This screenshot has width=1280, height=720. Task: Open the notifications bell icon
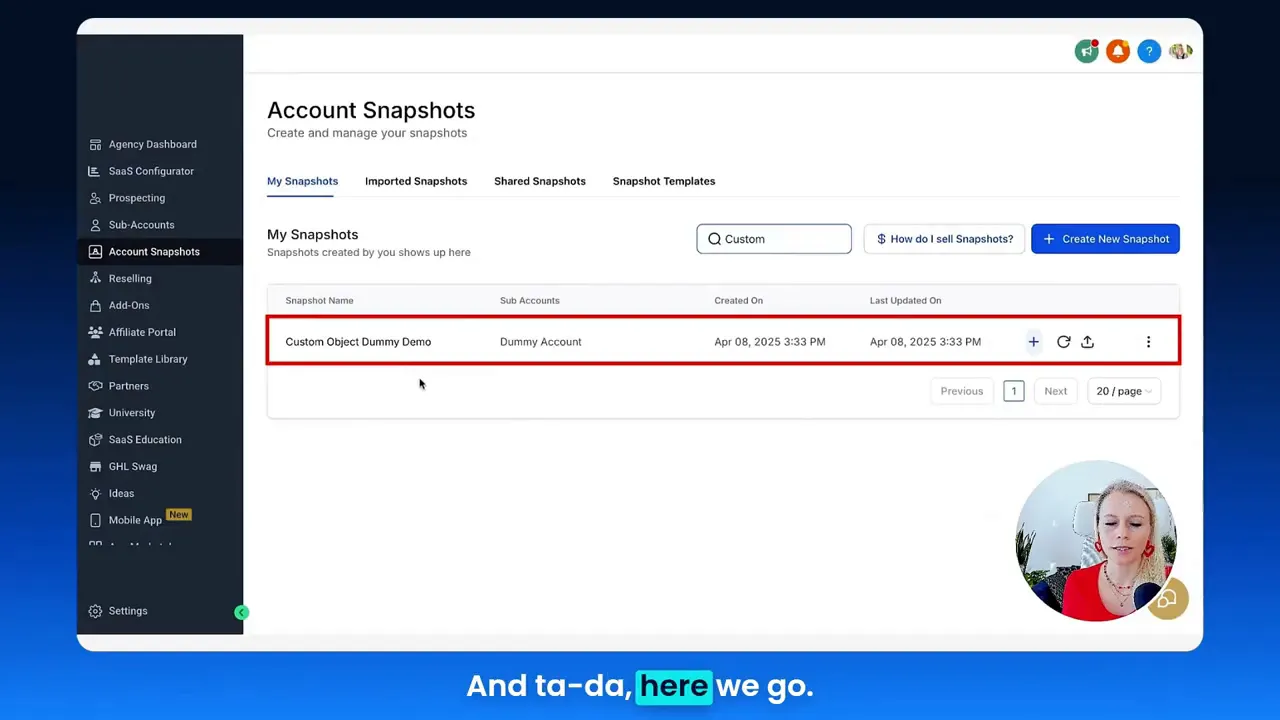(x=1118, y=51)
